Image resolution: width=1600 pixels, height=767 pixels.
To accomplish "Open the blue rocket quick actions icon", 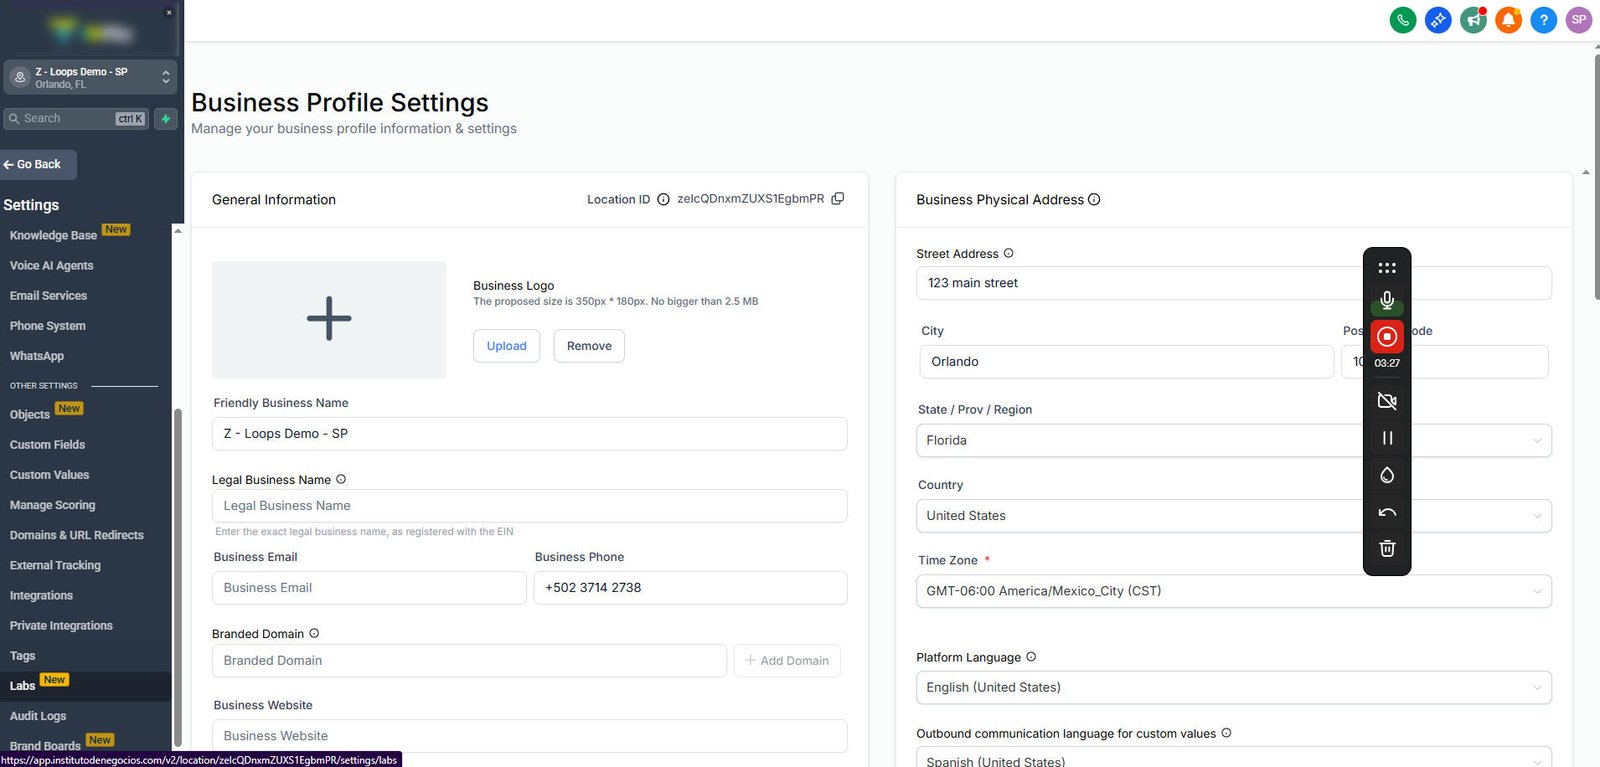I will [x=1438, y=20].
